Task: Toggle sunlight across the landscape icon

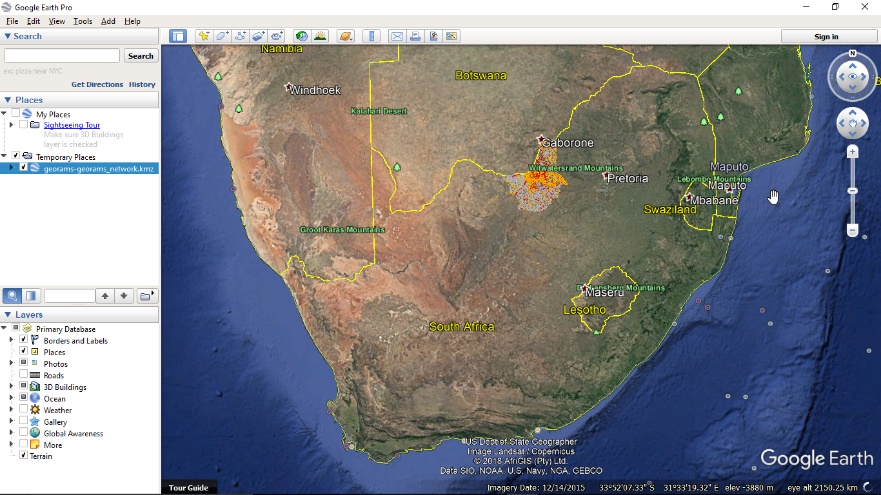Action: (x=320, y=36)
